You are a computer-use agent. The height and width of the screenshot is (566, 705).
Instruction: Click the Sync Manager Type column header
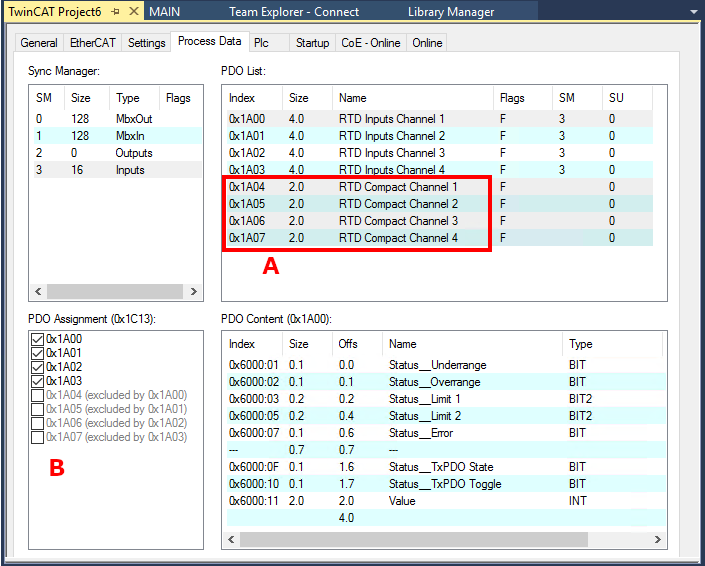[x=135, y=98]
